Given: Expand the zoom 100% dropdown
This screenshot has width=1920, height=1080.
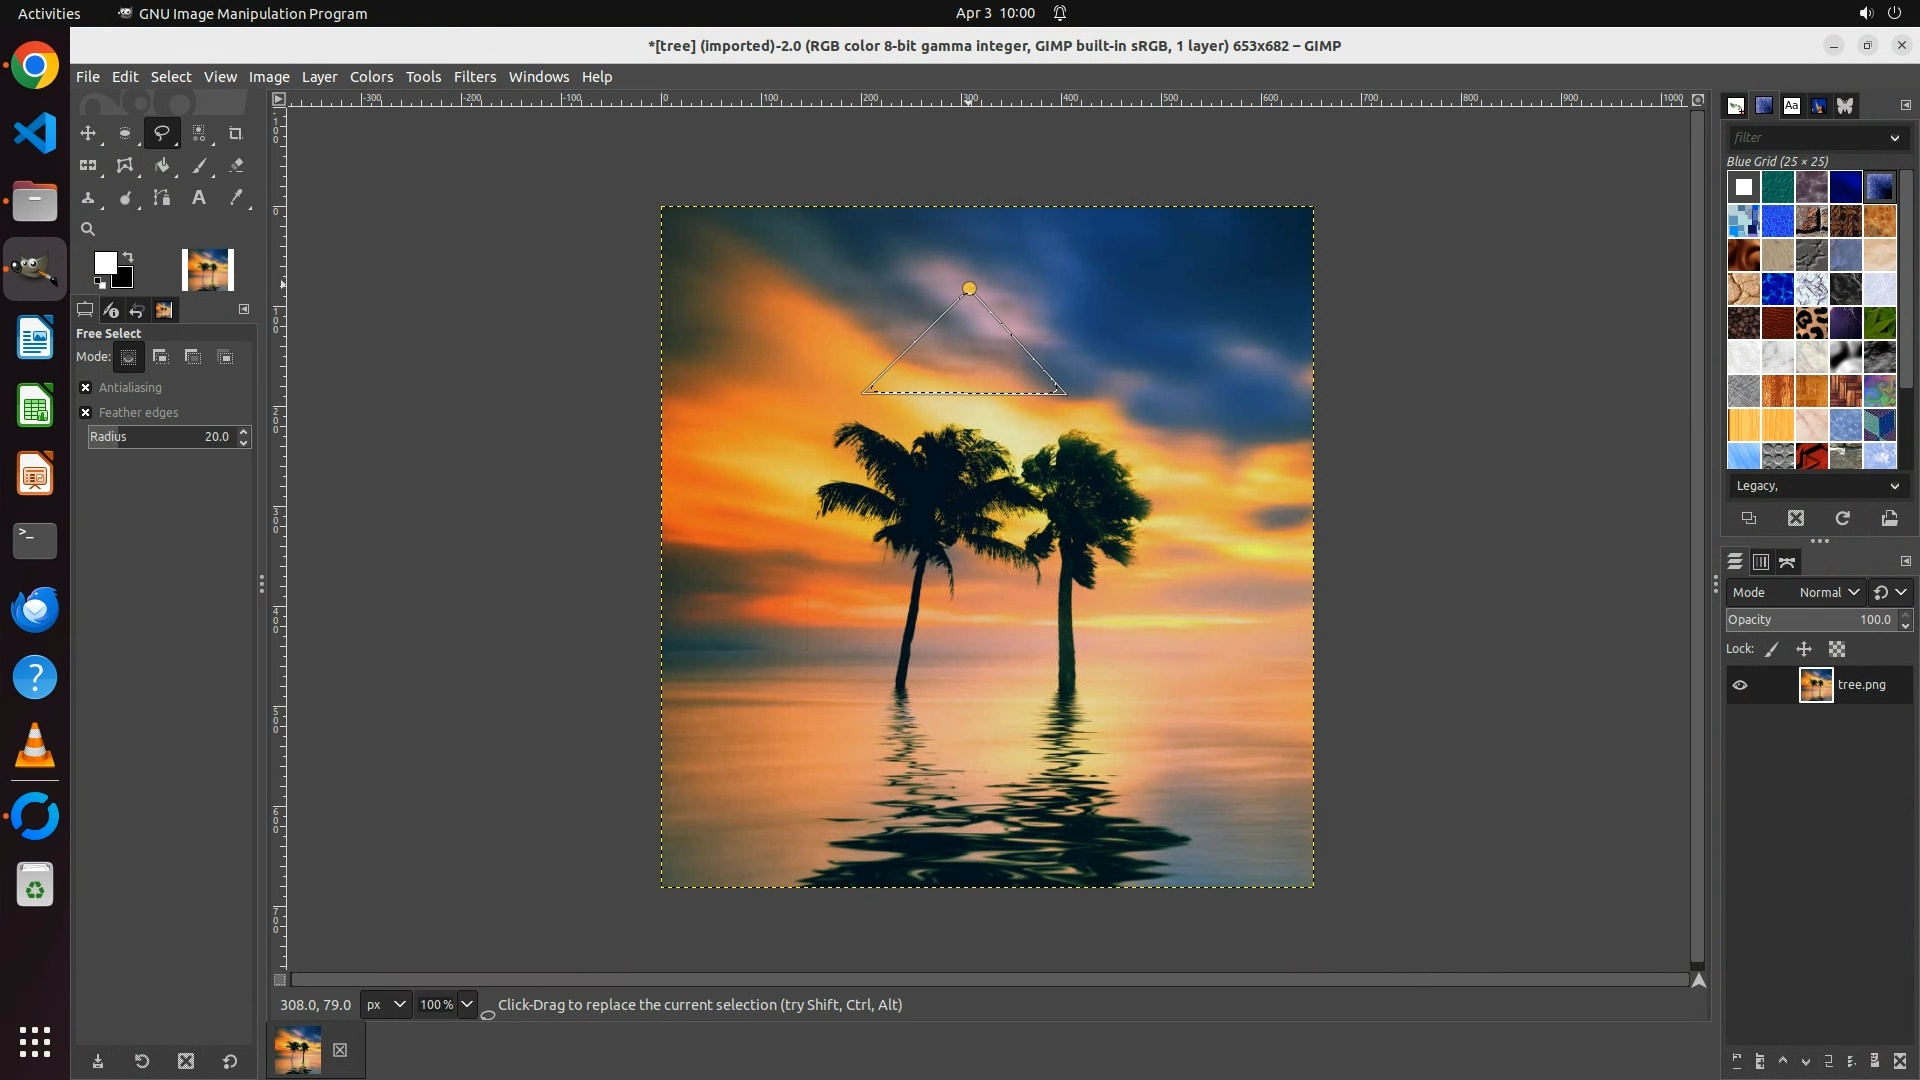Looking at the screenshot, I should [x=466, y=1005].
